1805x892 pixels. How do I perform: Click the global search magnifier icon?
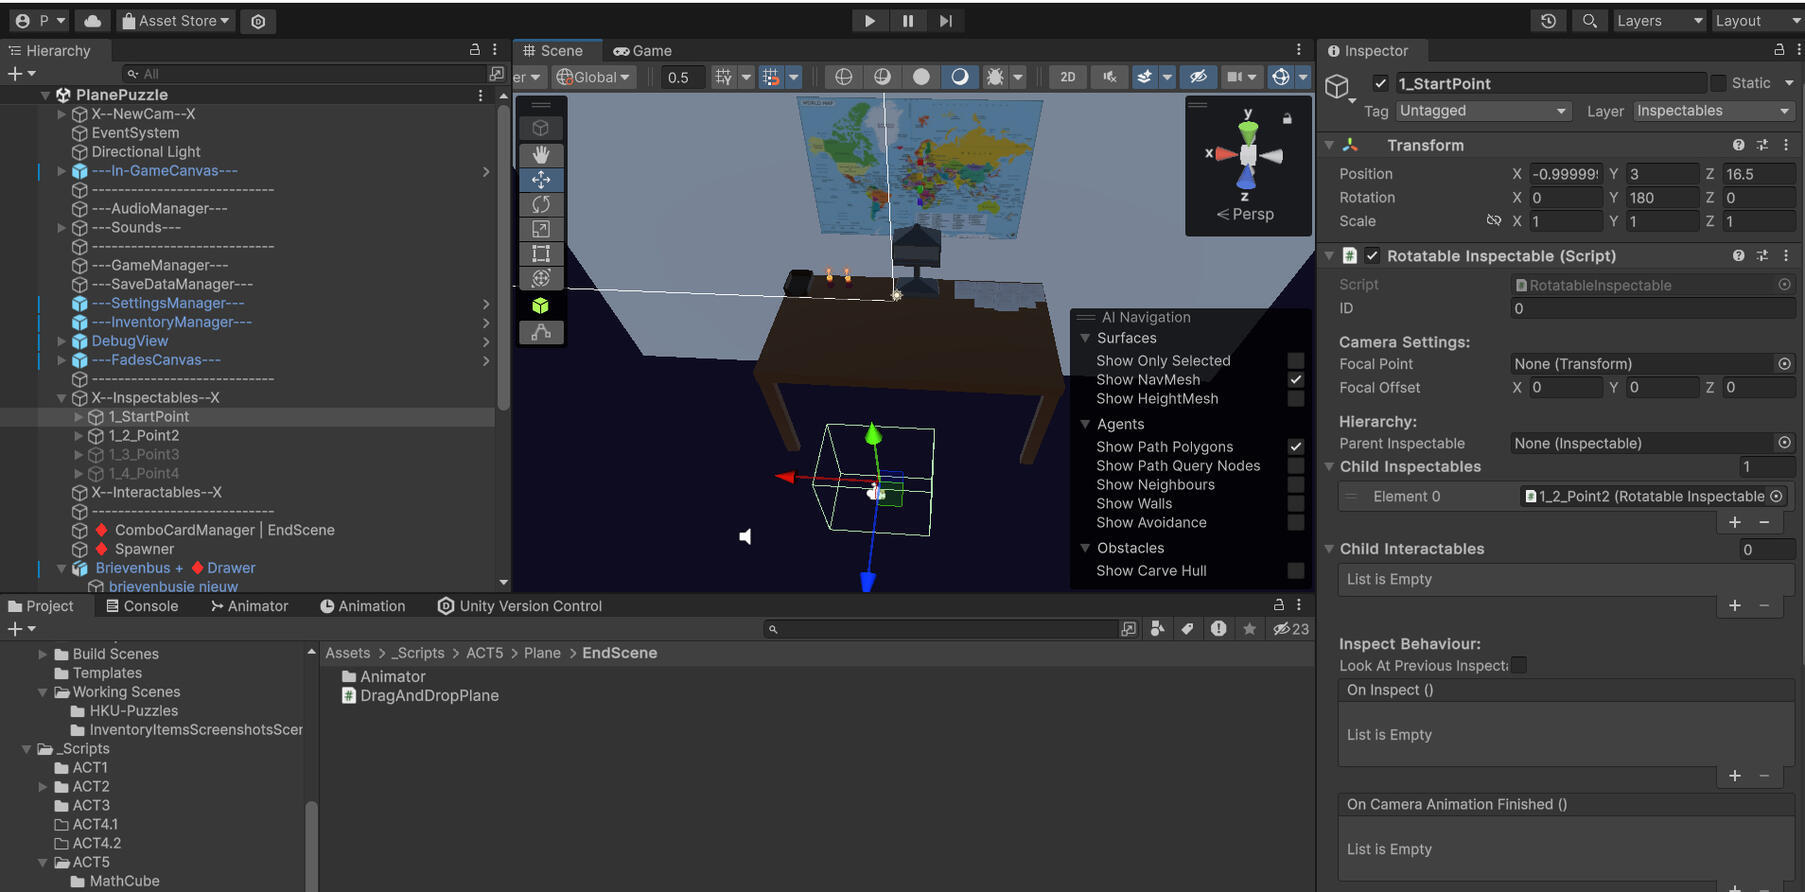tap(1589, 21)
